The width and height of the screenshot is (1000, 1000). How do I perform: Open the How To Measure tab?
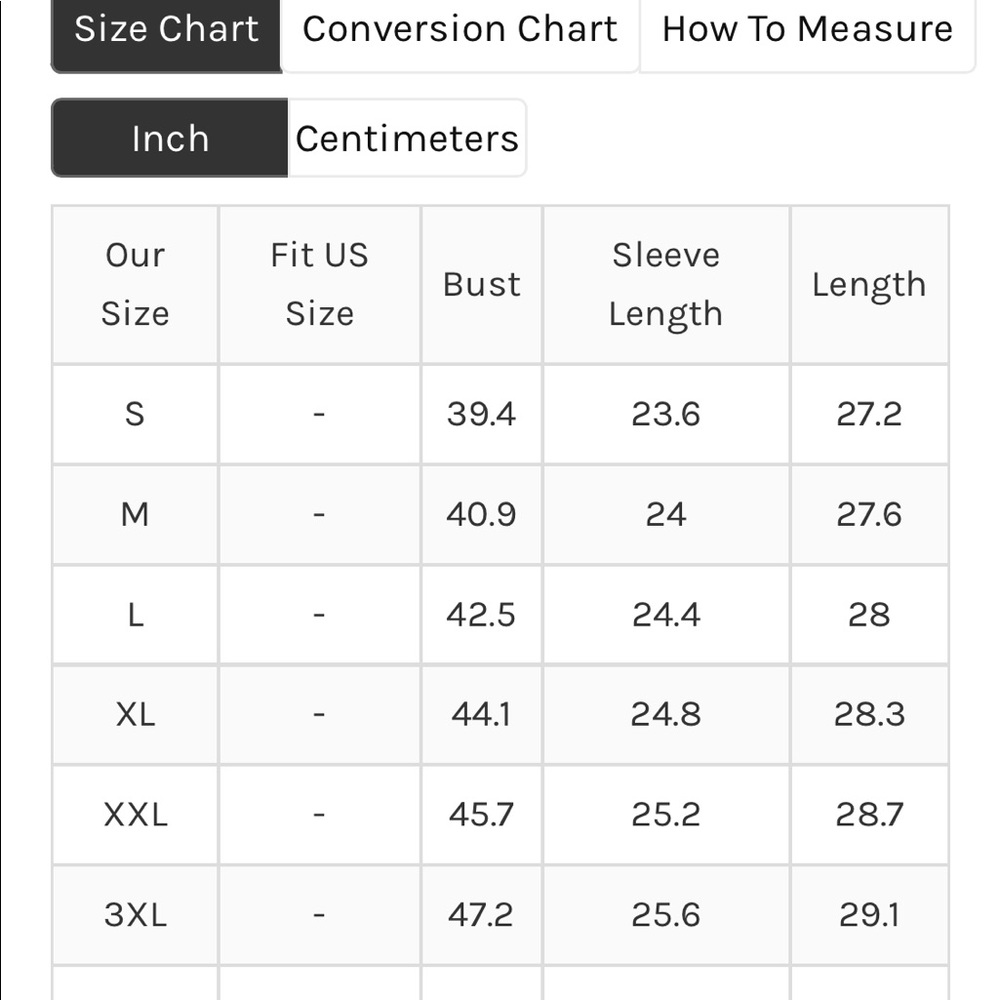tap(807, 30)
